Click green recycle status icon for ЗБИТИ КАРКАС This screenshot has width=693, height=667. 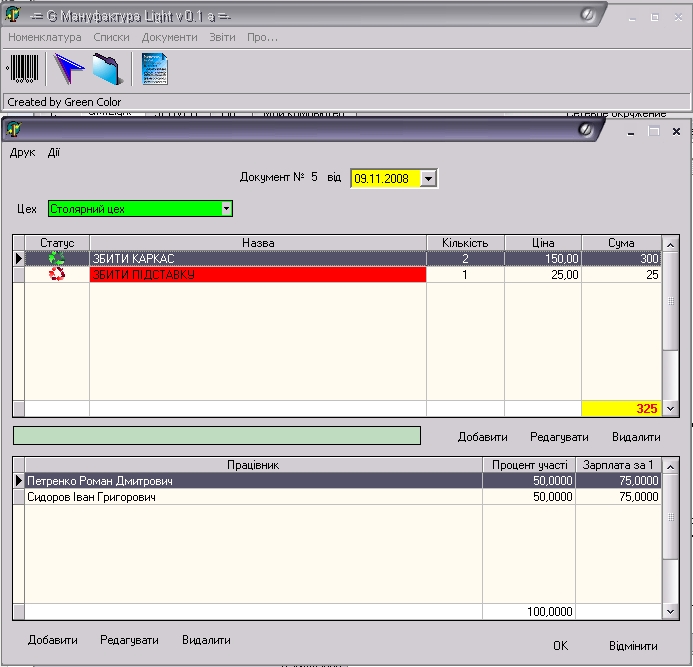coord(57,258)
